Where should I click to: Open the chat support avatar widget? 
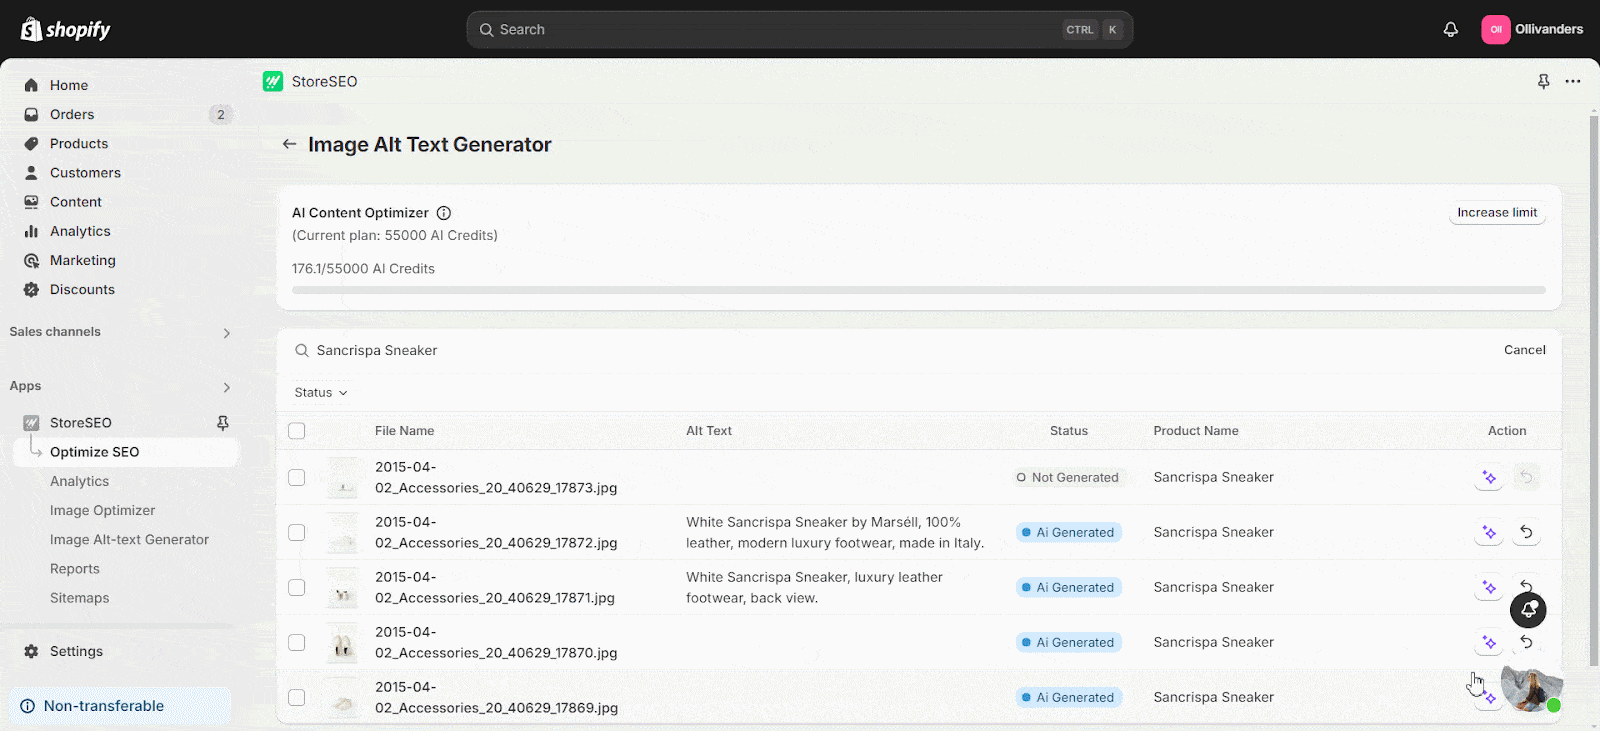point(1531,688)
